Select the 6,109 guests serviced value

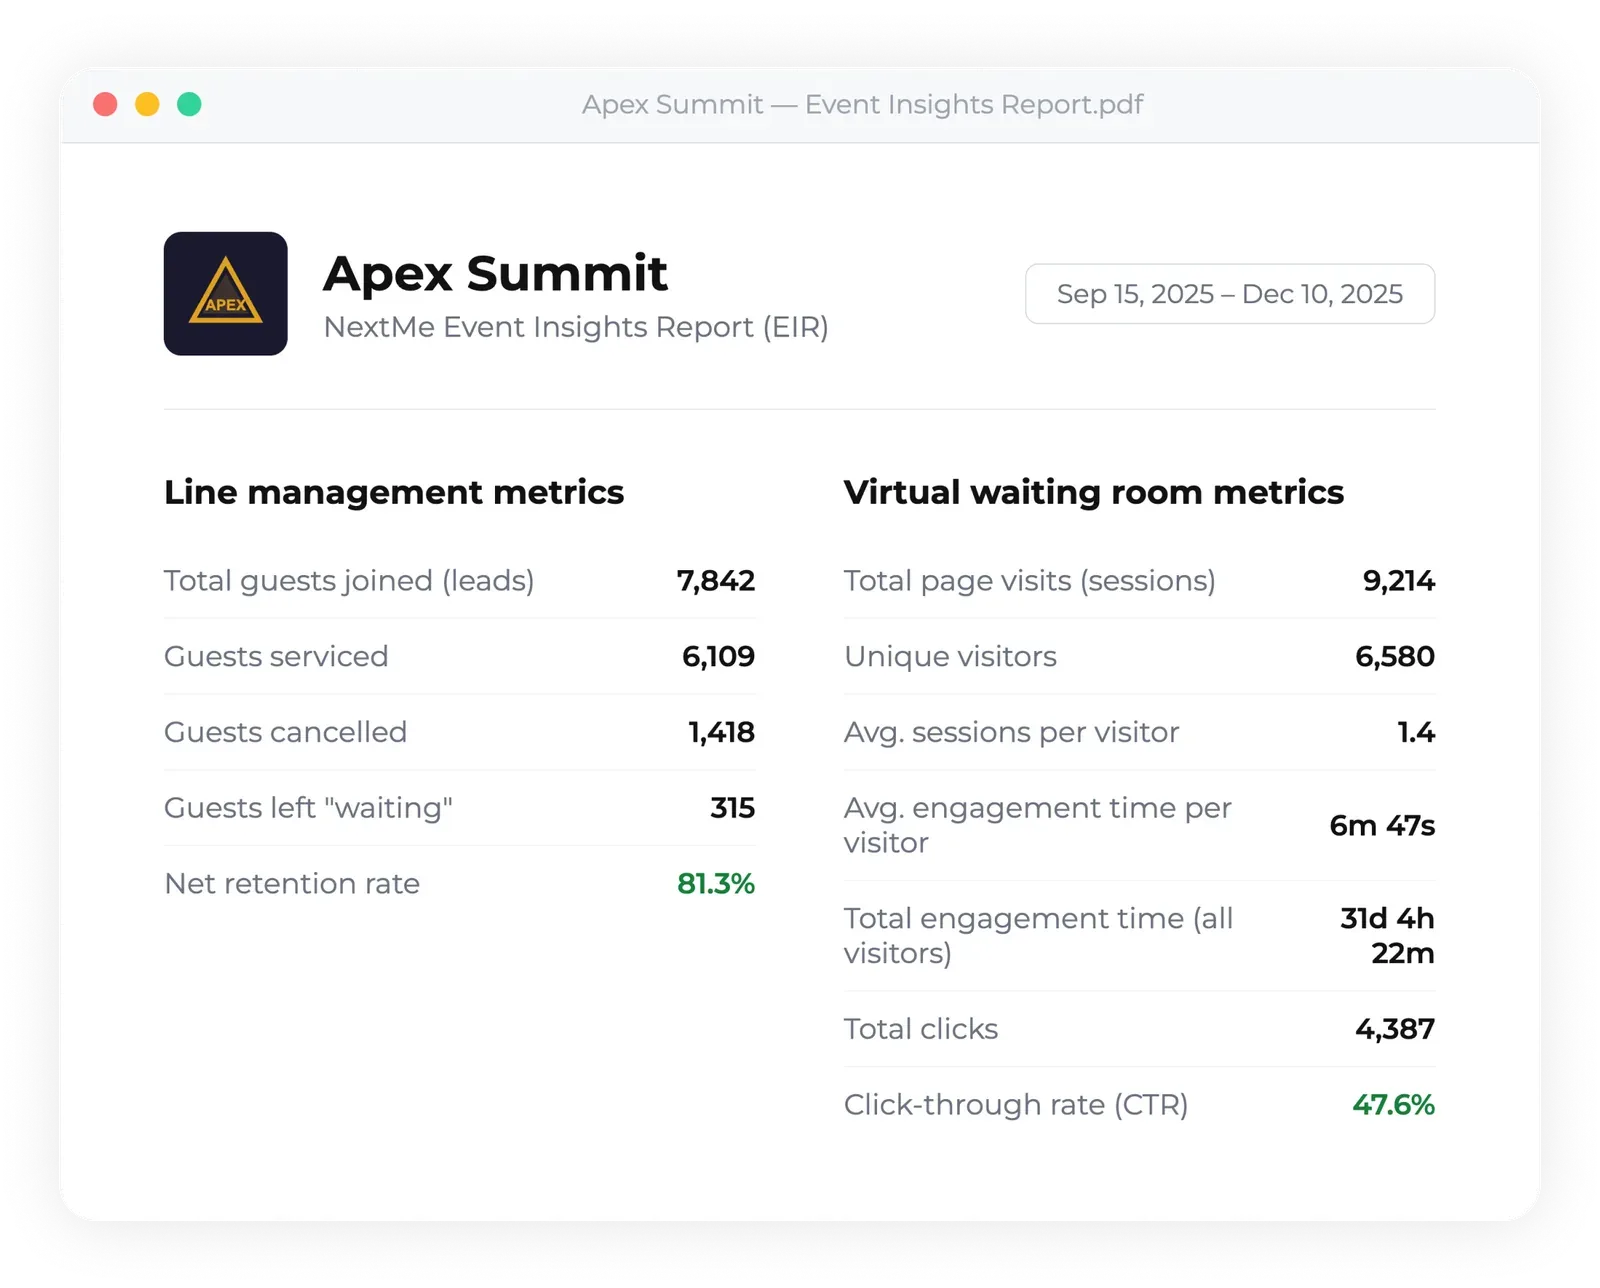[x=718, y=656]
